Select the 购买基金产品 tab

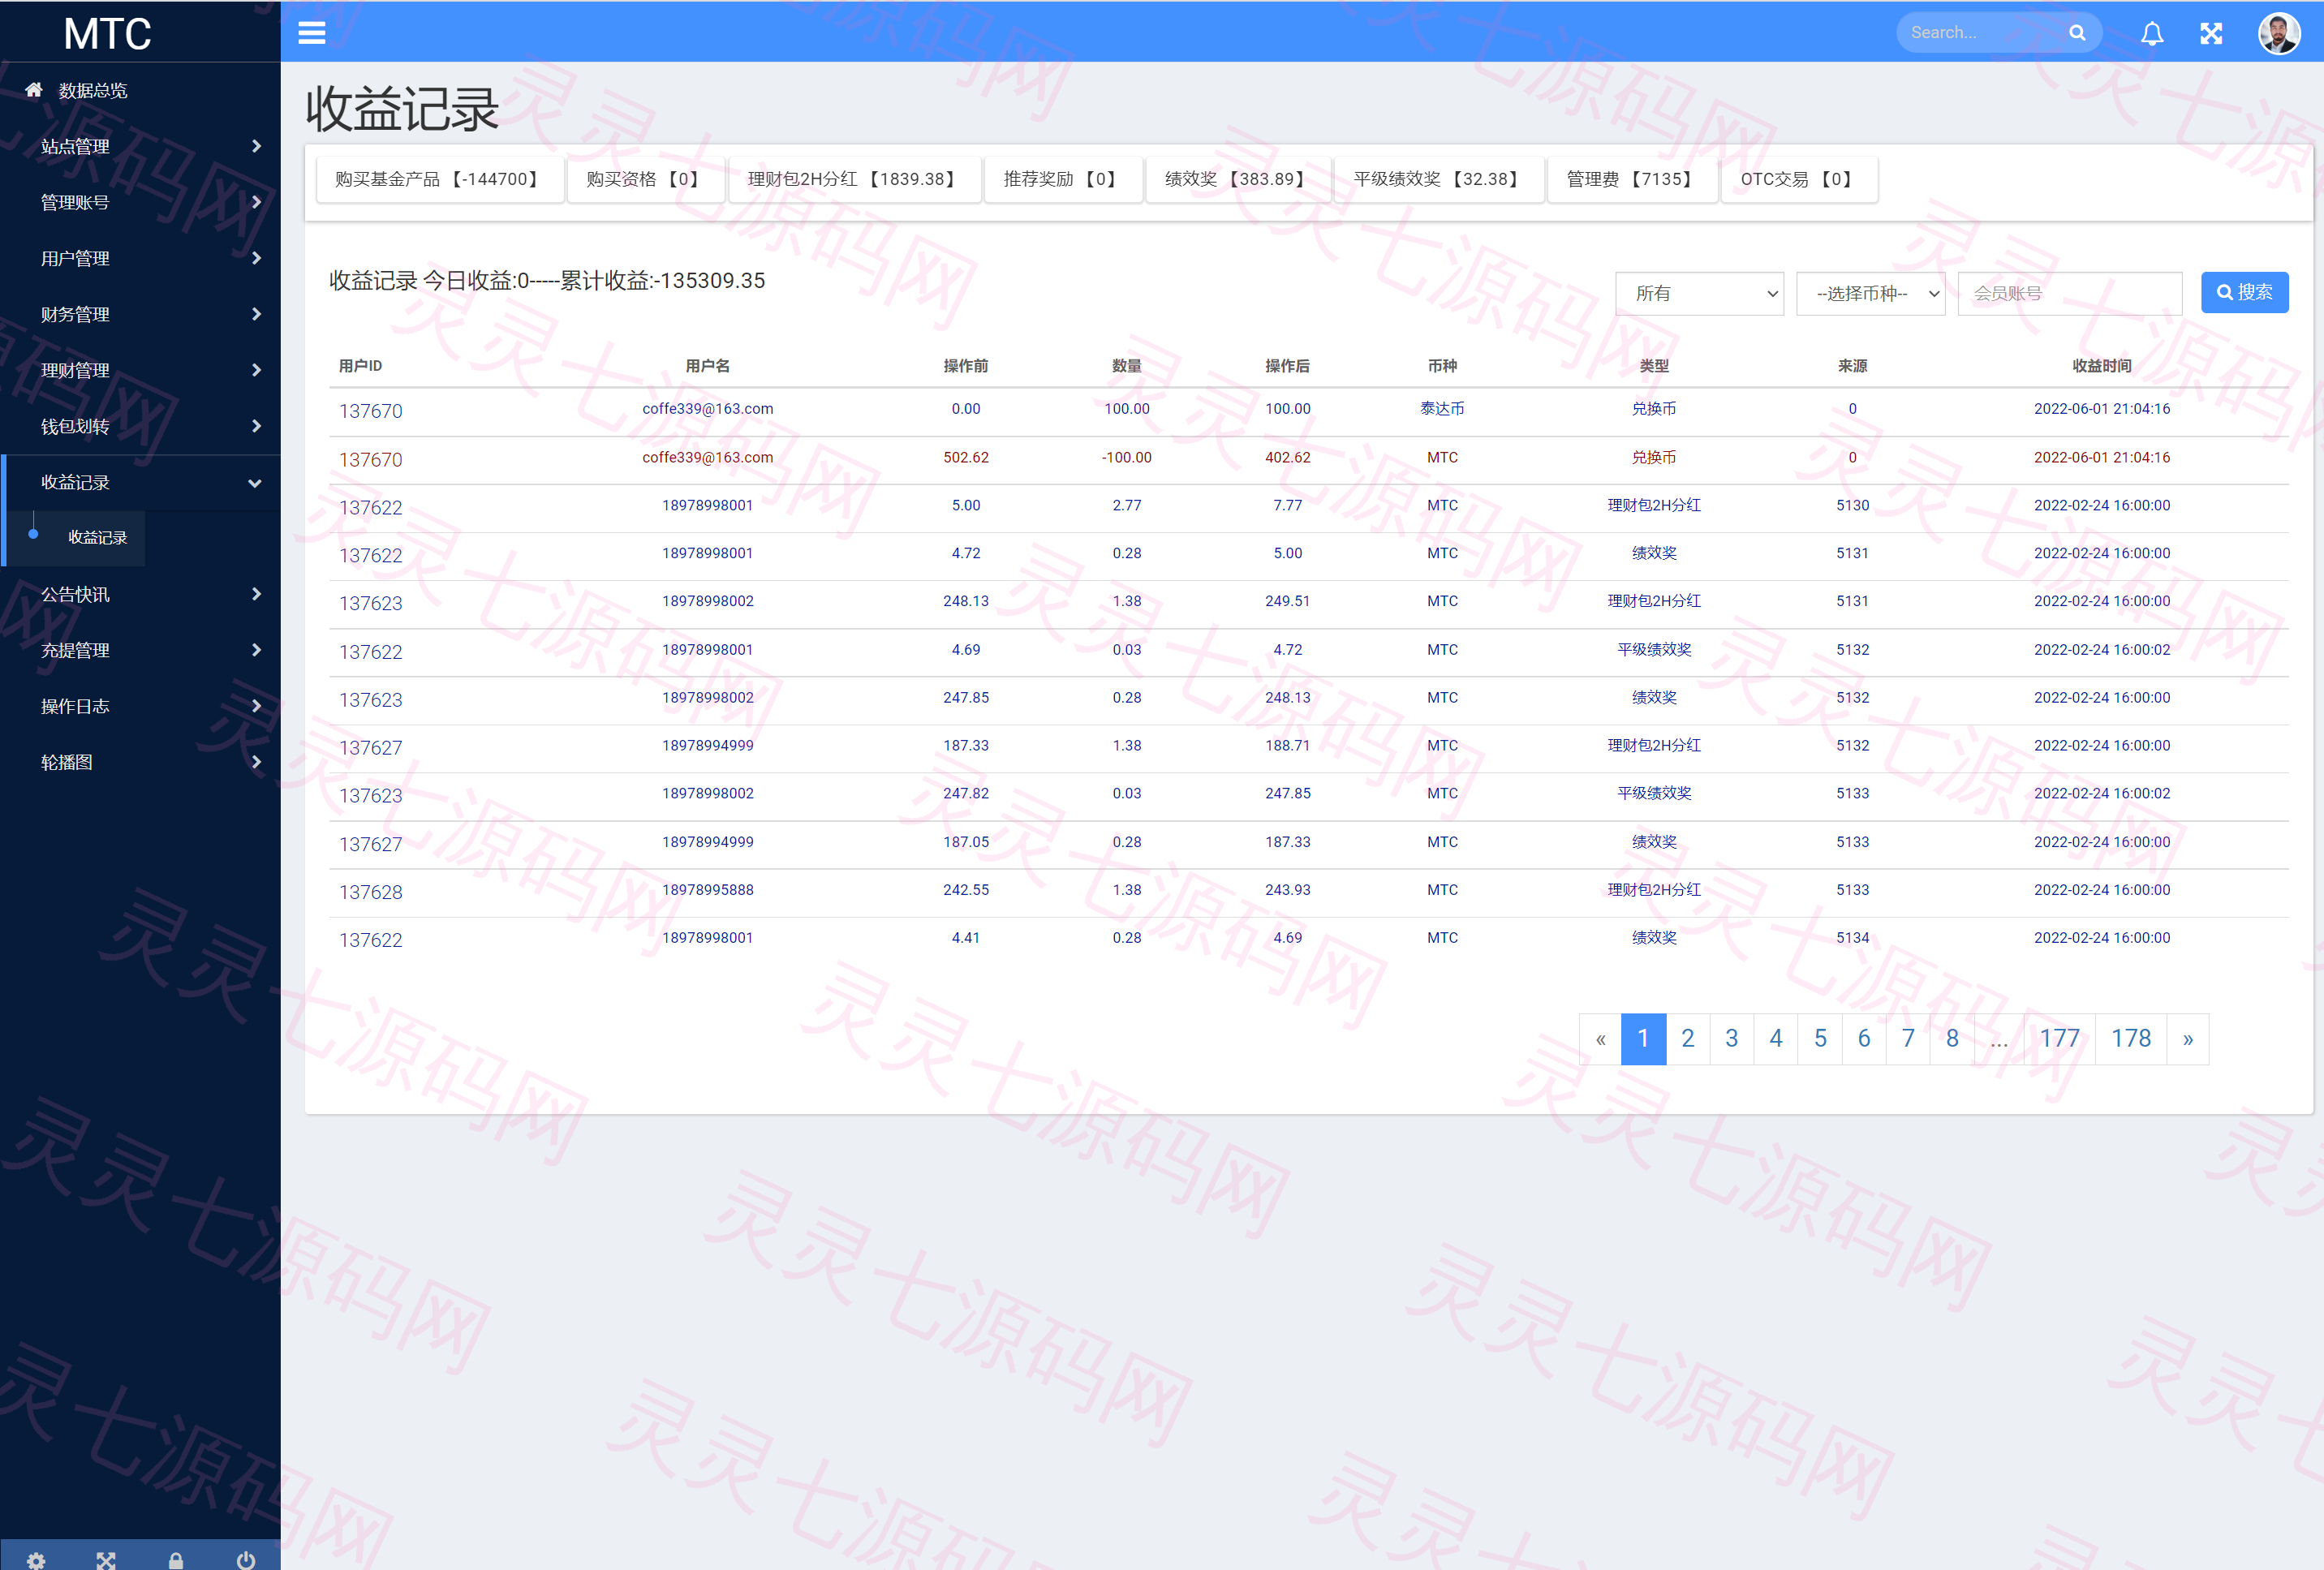click(440, 179)
